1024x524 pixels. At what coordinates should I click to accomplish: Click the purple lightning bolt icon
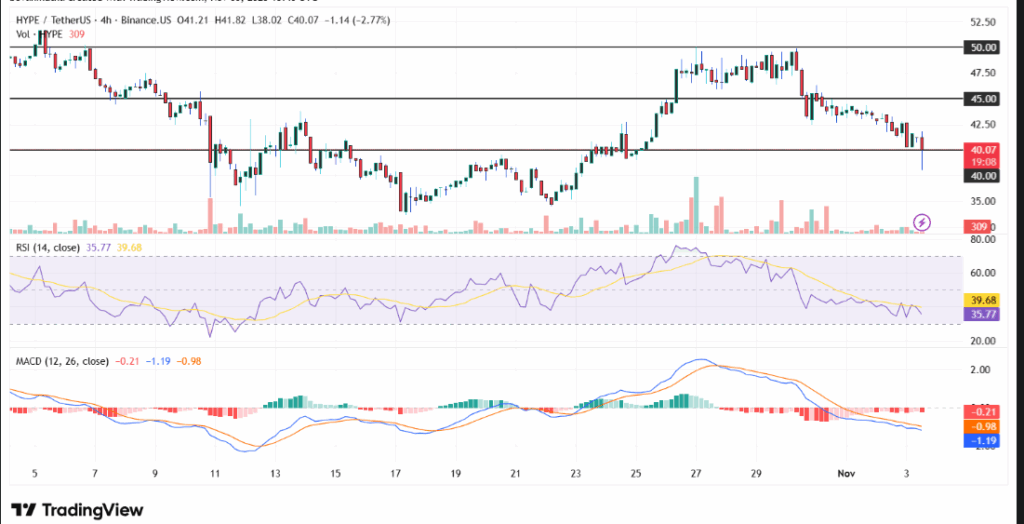pos(923,221)
